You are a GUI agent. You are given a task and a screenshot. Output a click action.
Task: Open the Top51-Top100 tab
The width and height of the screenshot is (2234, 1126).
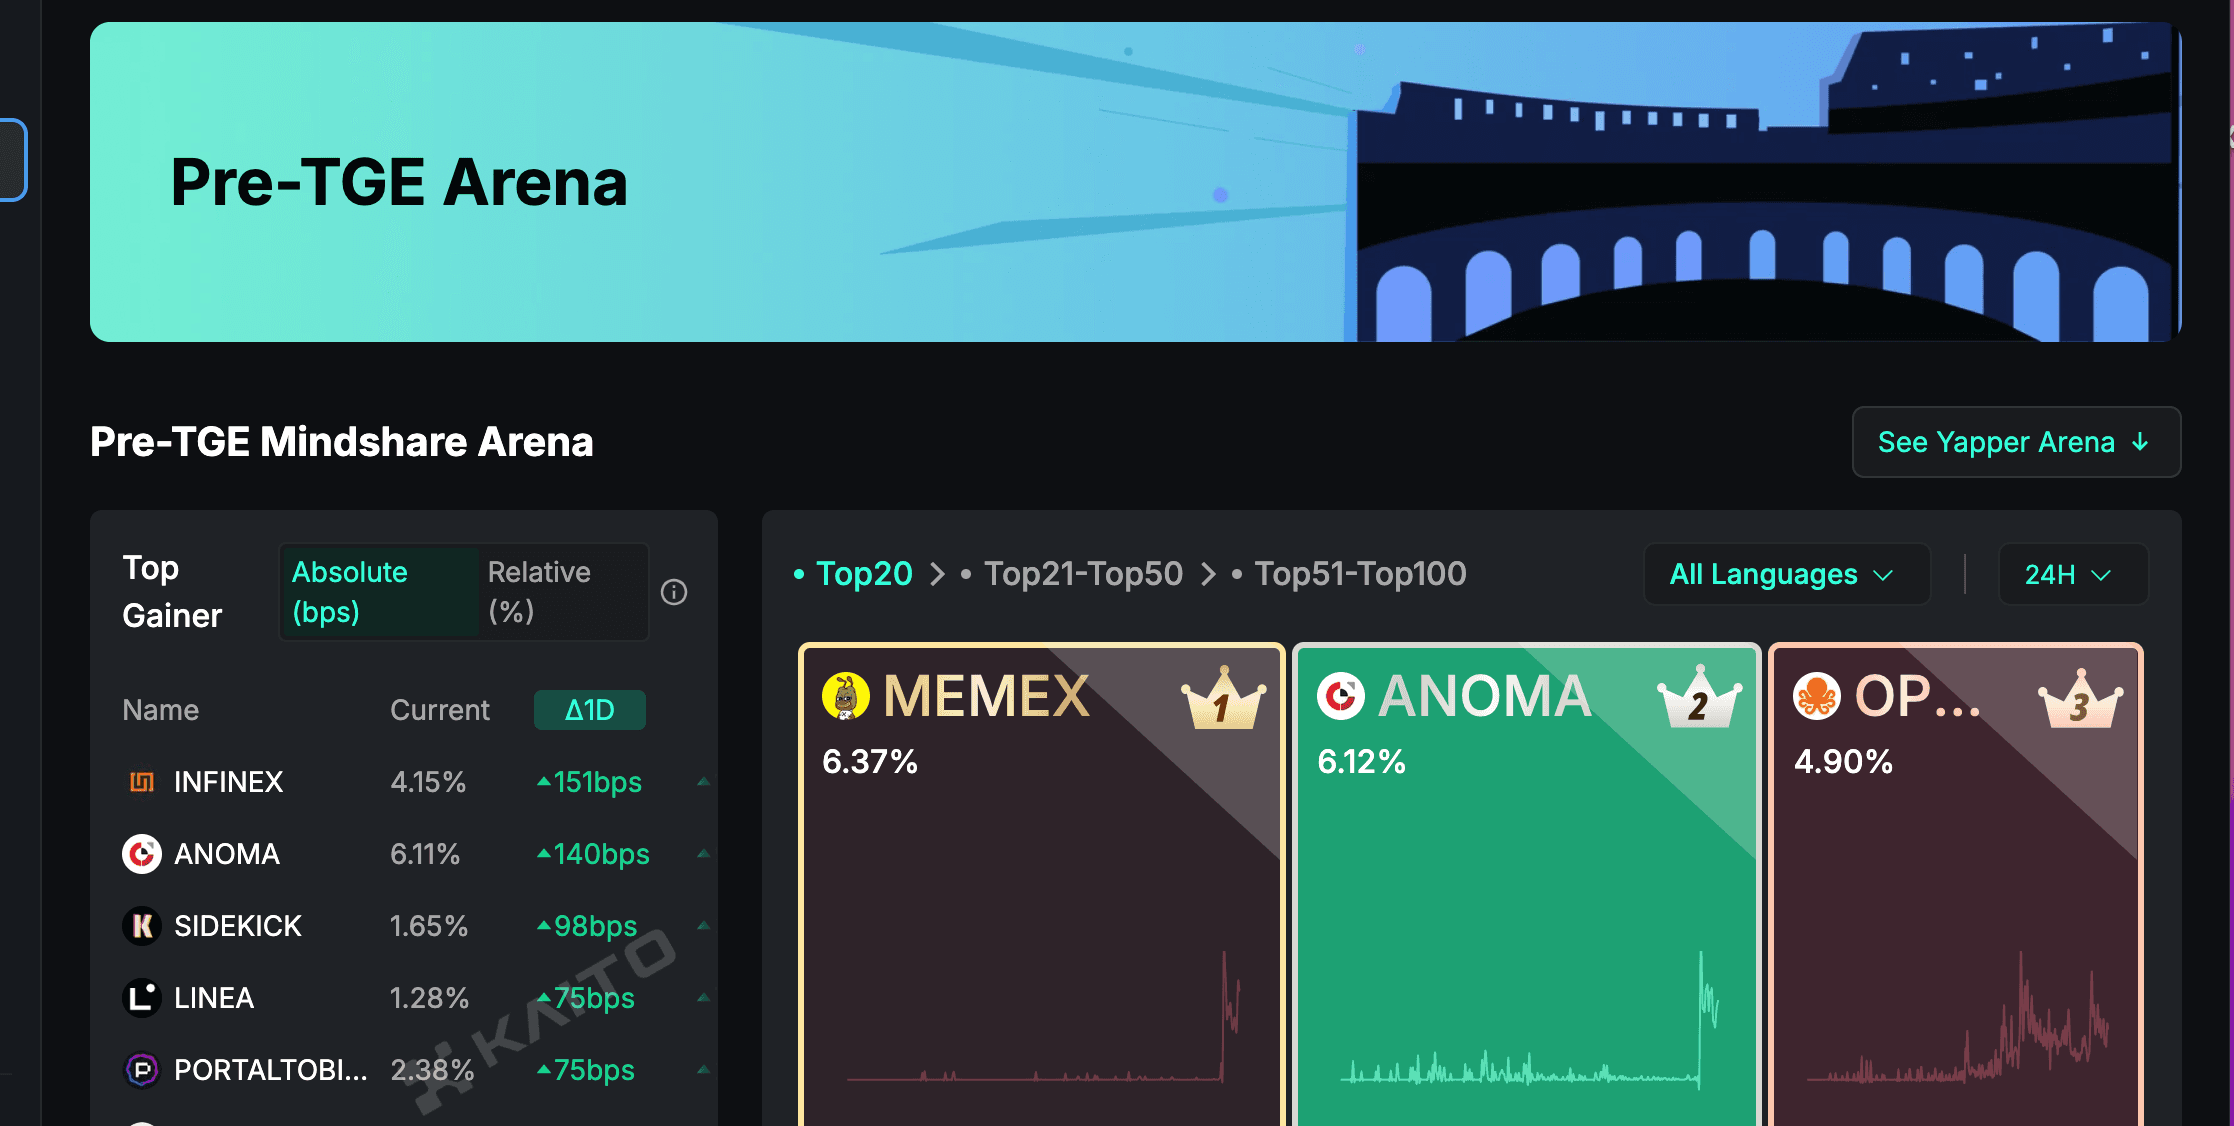[x=1359, y=574]
